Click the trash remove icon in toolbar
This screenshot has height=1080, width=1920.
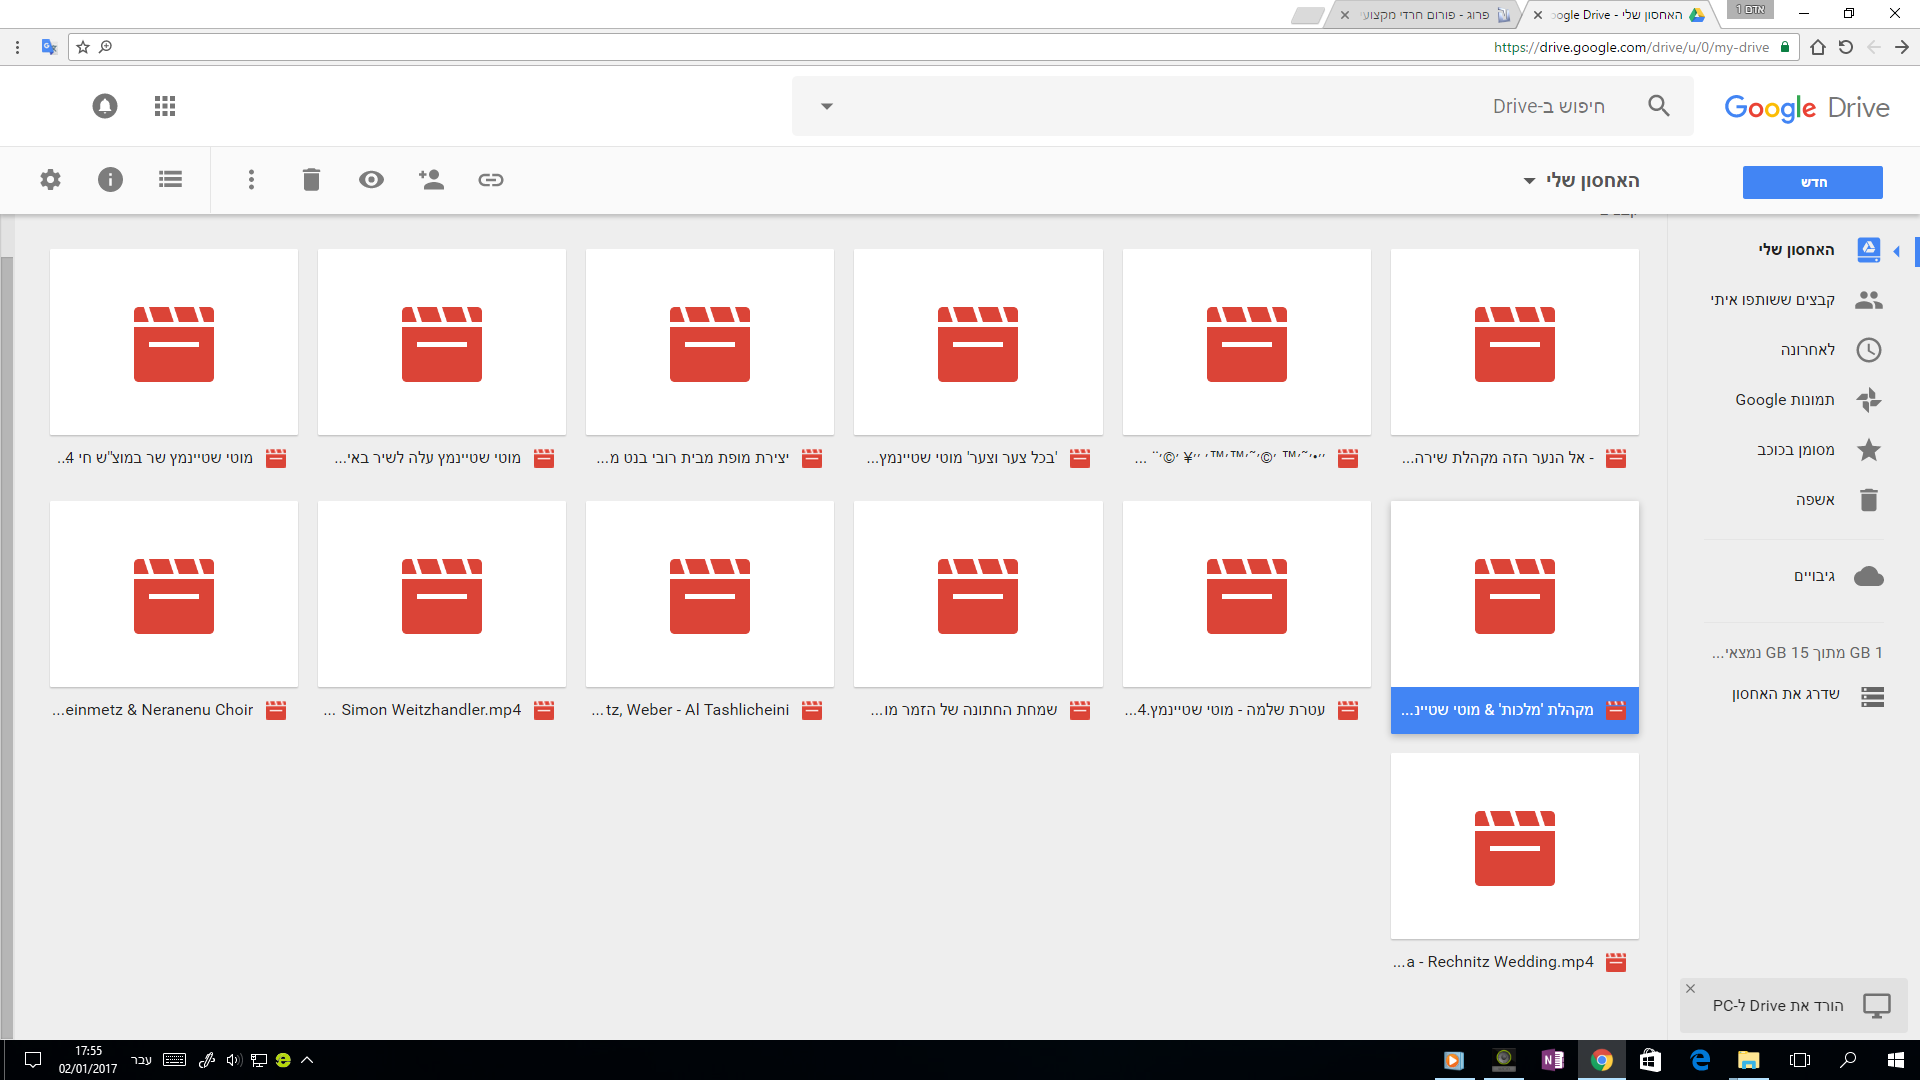[311, 180]
